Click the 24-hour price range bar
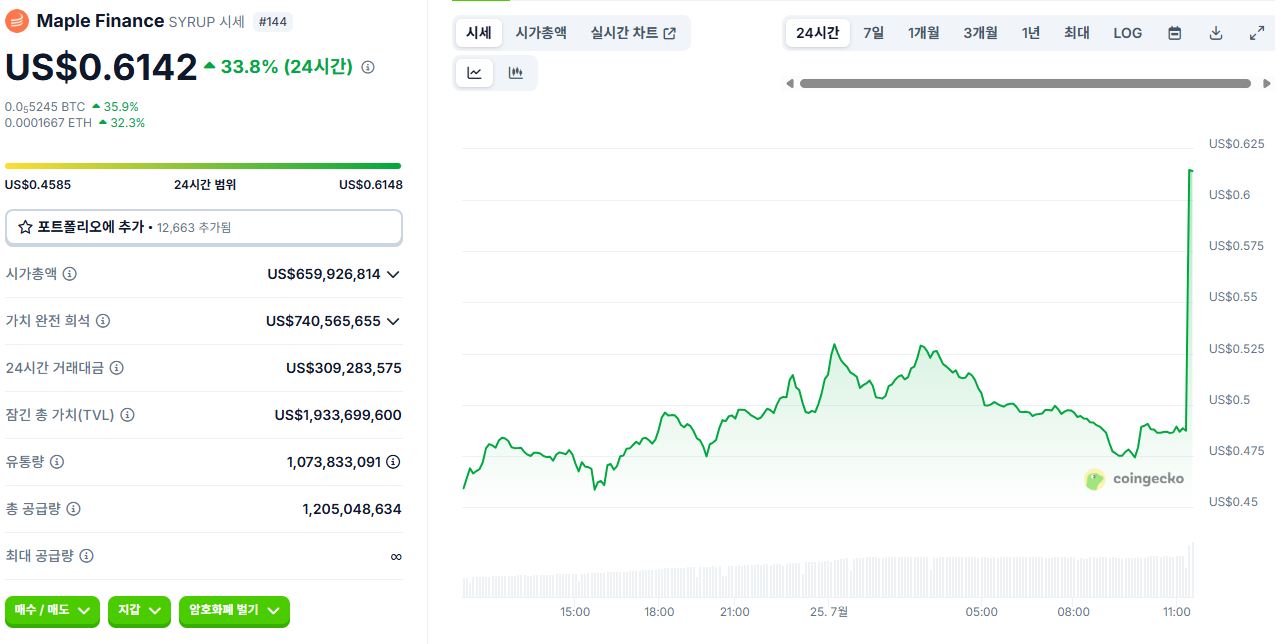This screenshot has width=1285, height=644. coord(203,166)
